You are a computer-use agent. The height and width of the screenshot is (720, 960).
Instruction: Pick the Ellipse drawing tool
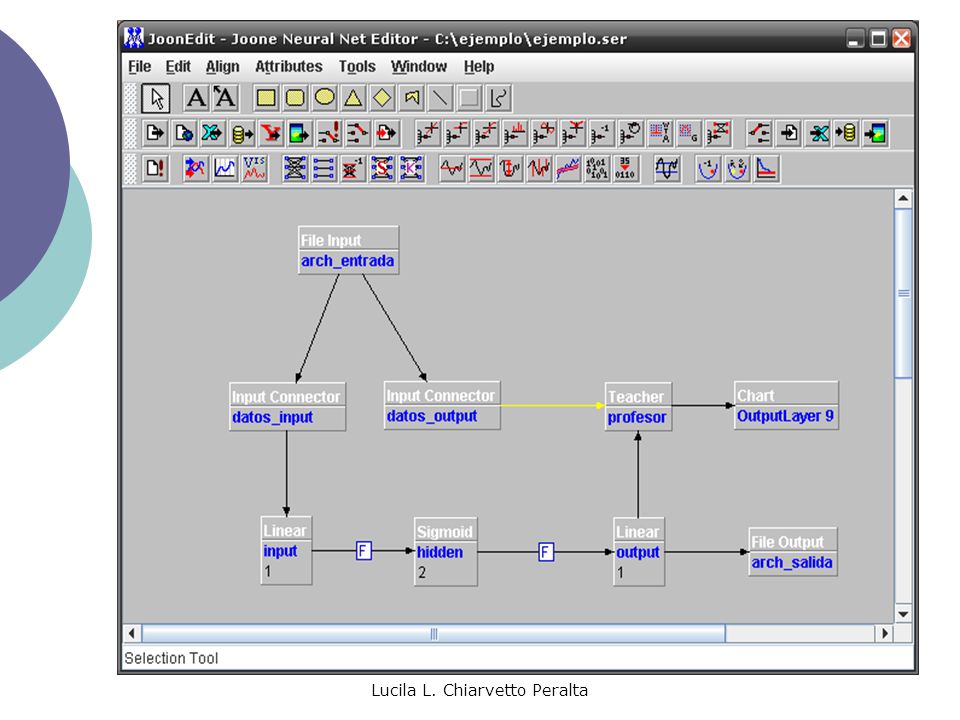324,98
